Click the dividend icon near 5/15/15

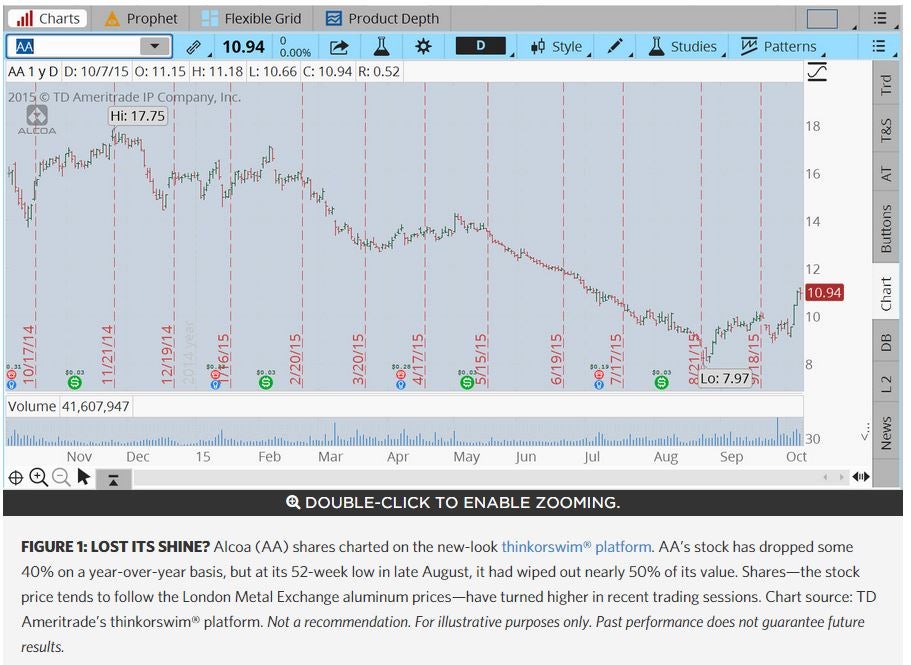point(467,382)
